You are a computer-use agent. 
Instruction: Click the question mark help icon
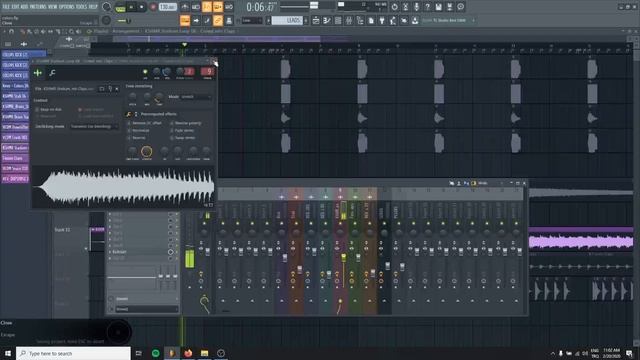427,7
